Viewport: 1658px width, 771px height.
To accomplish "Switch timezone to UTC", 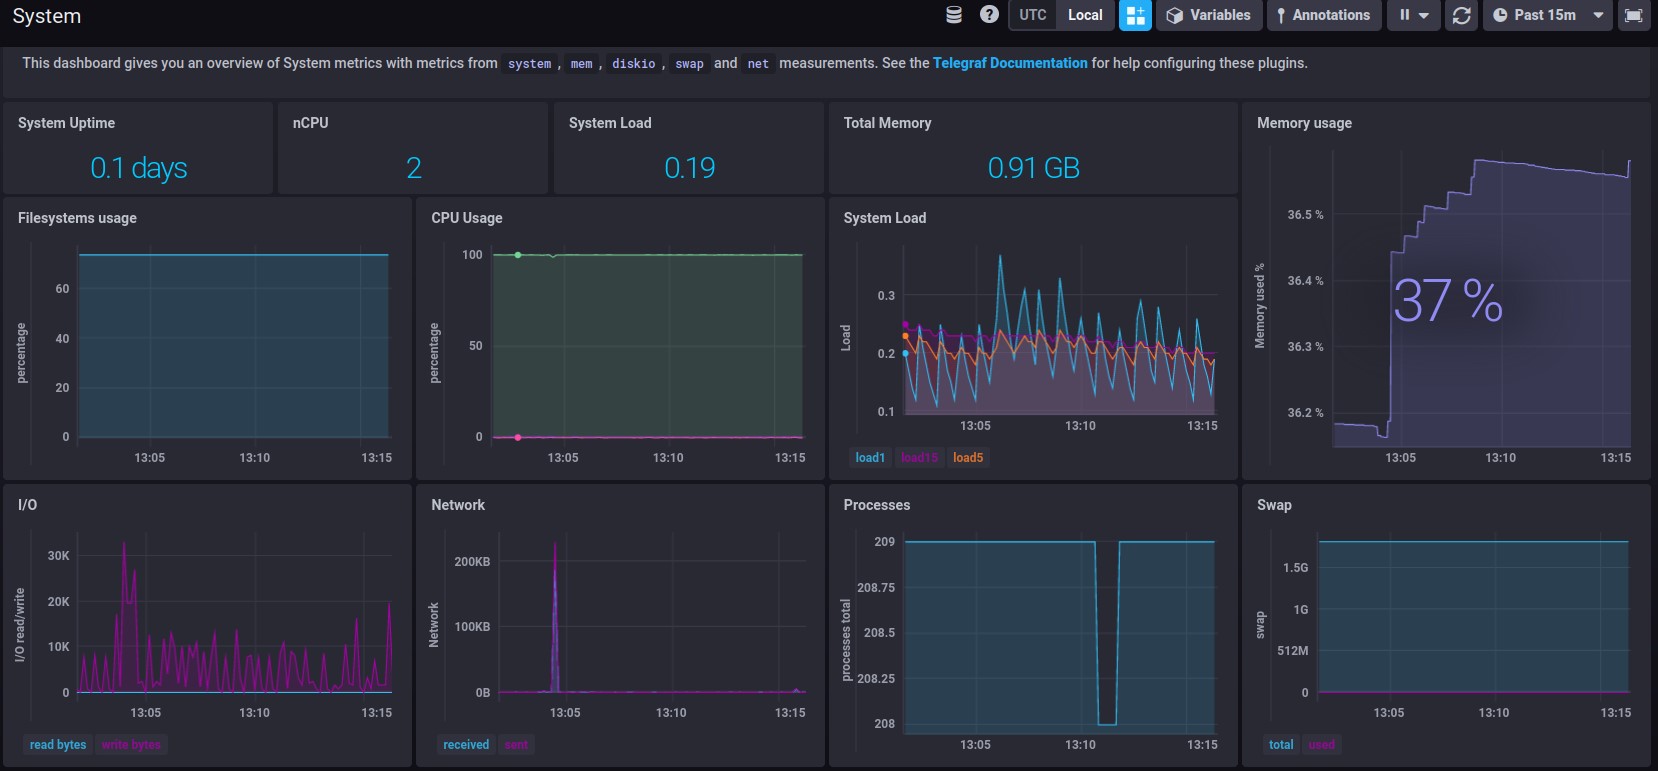I will coord(1033,15).
